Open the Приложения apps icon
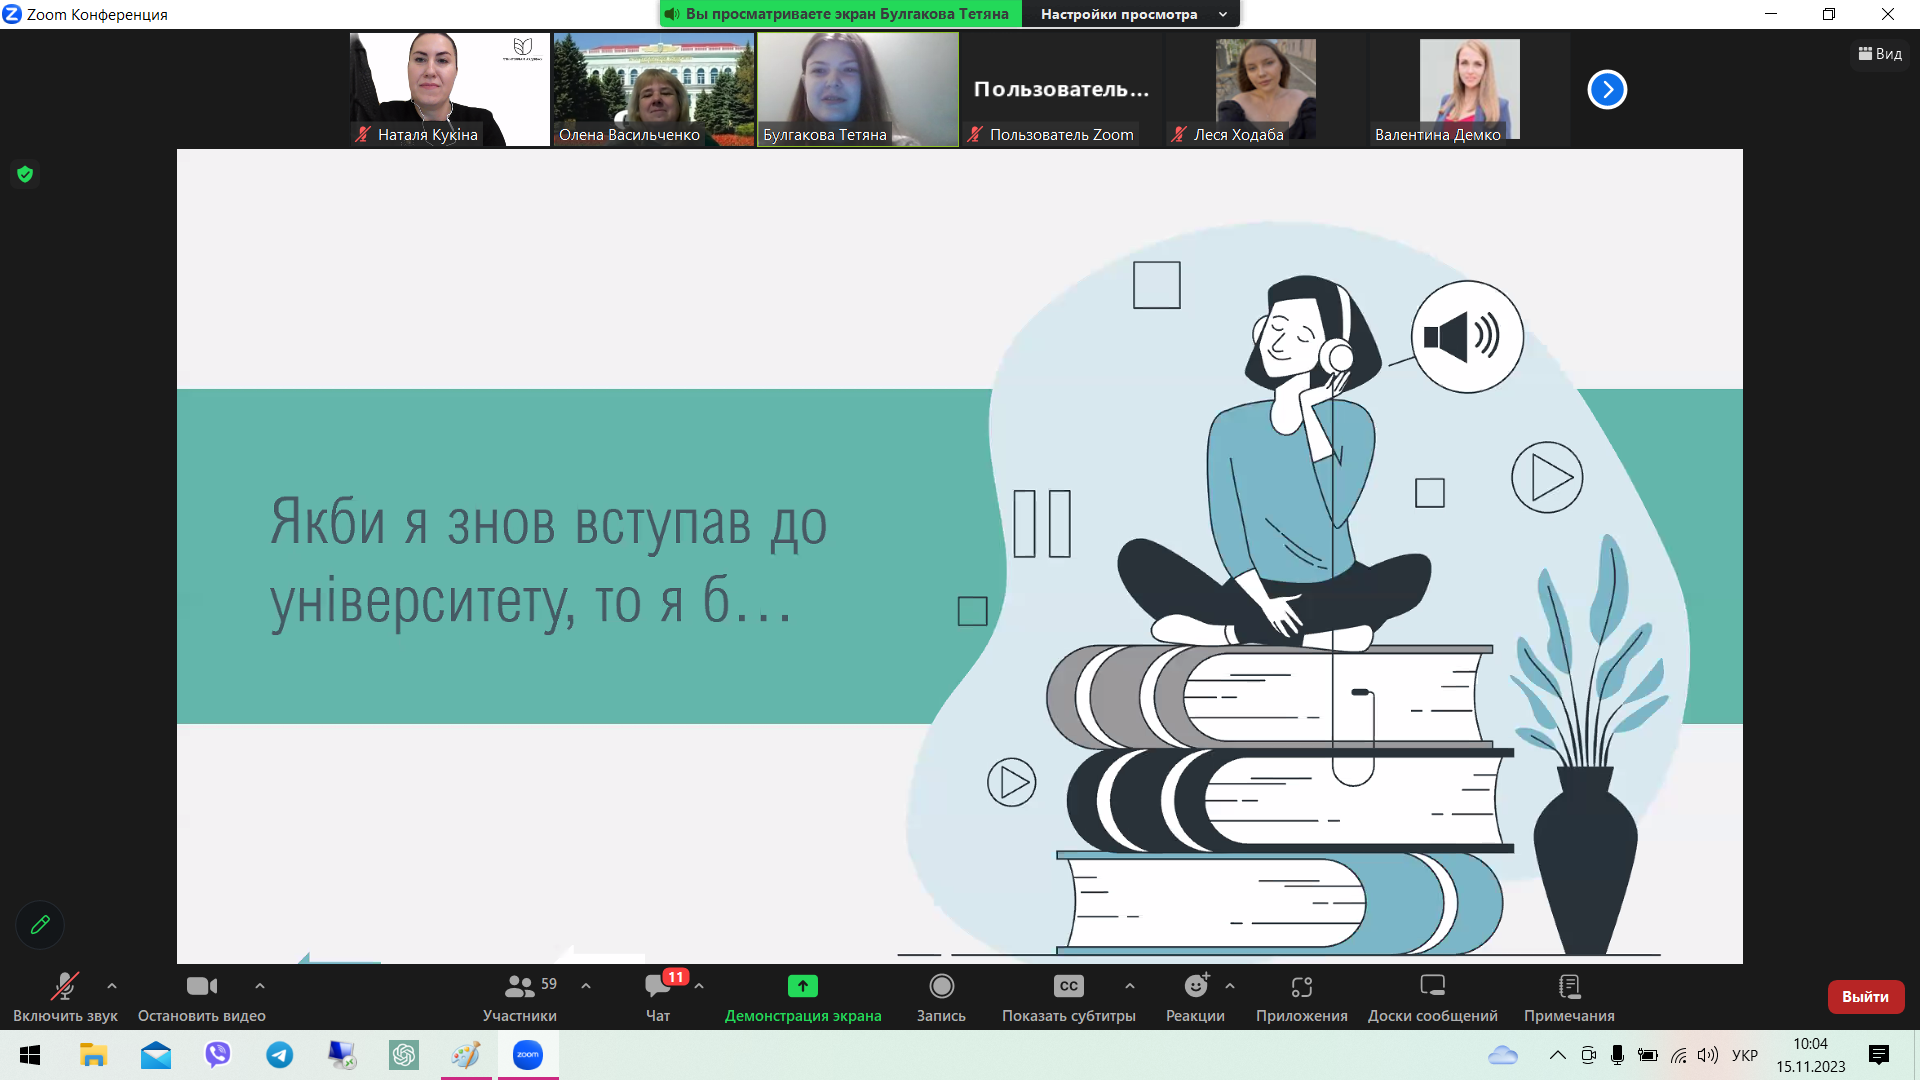 pos(1301,987)
